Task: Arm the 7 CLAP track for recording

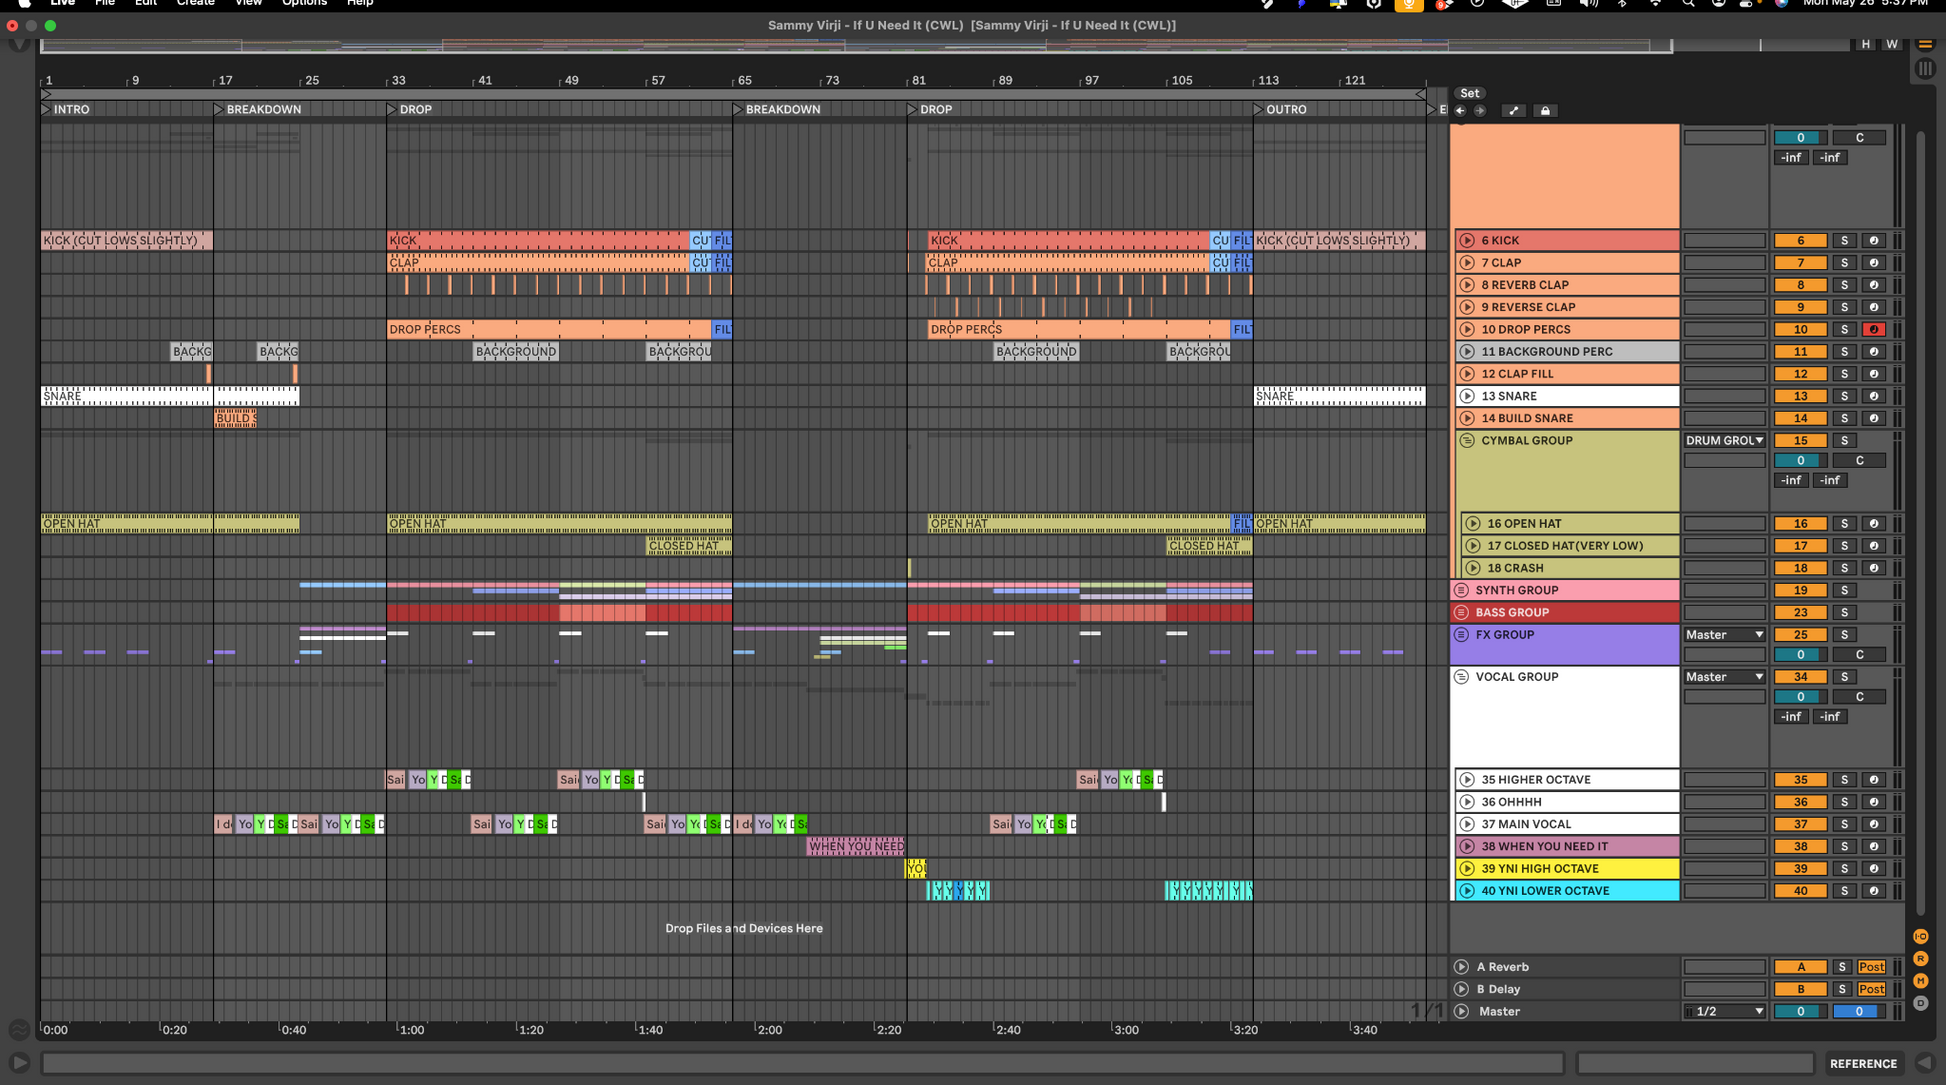Action: 1874,262
